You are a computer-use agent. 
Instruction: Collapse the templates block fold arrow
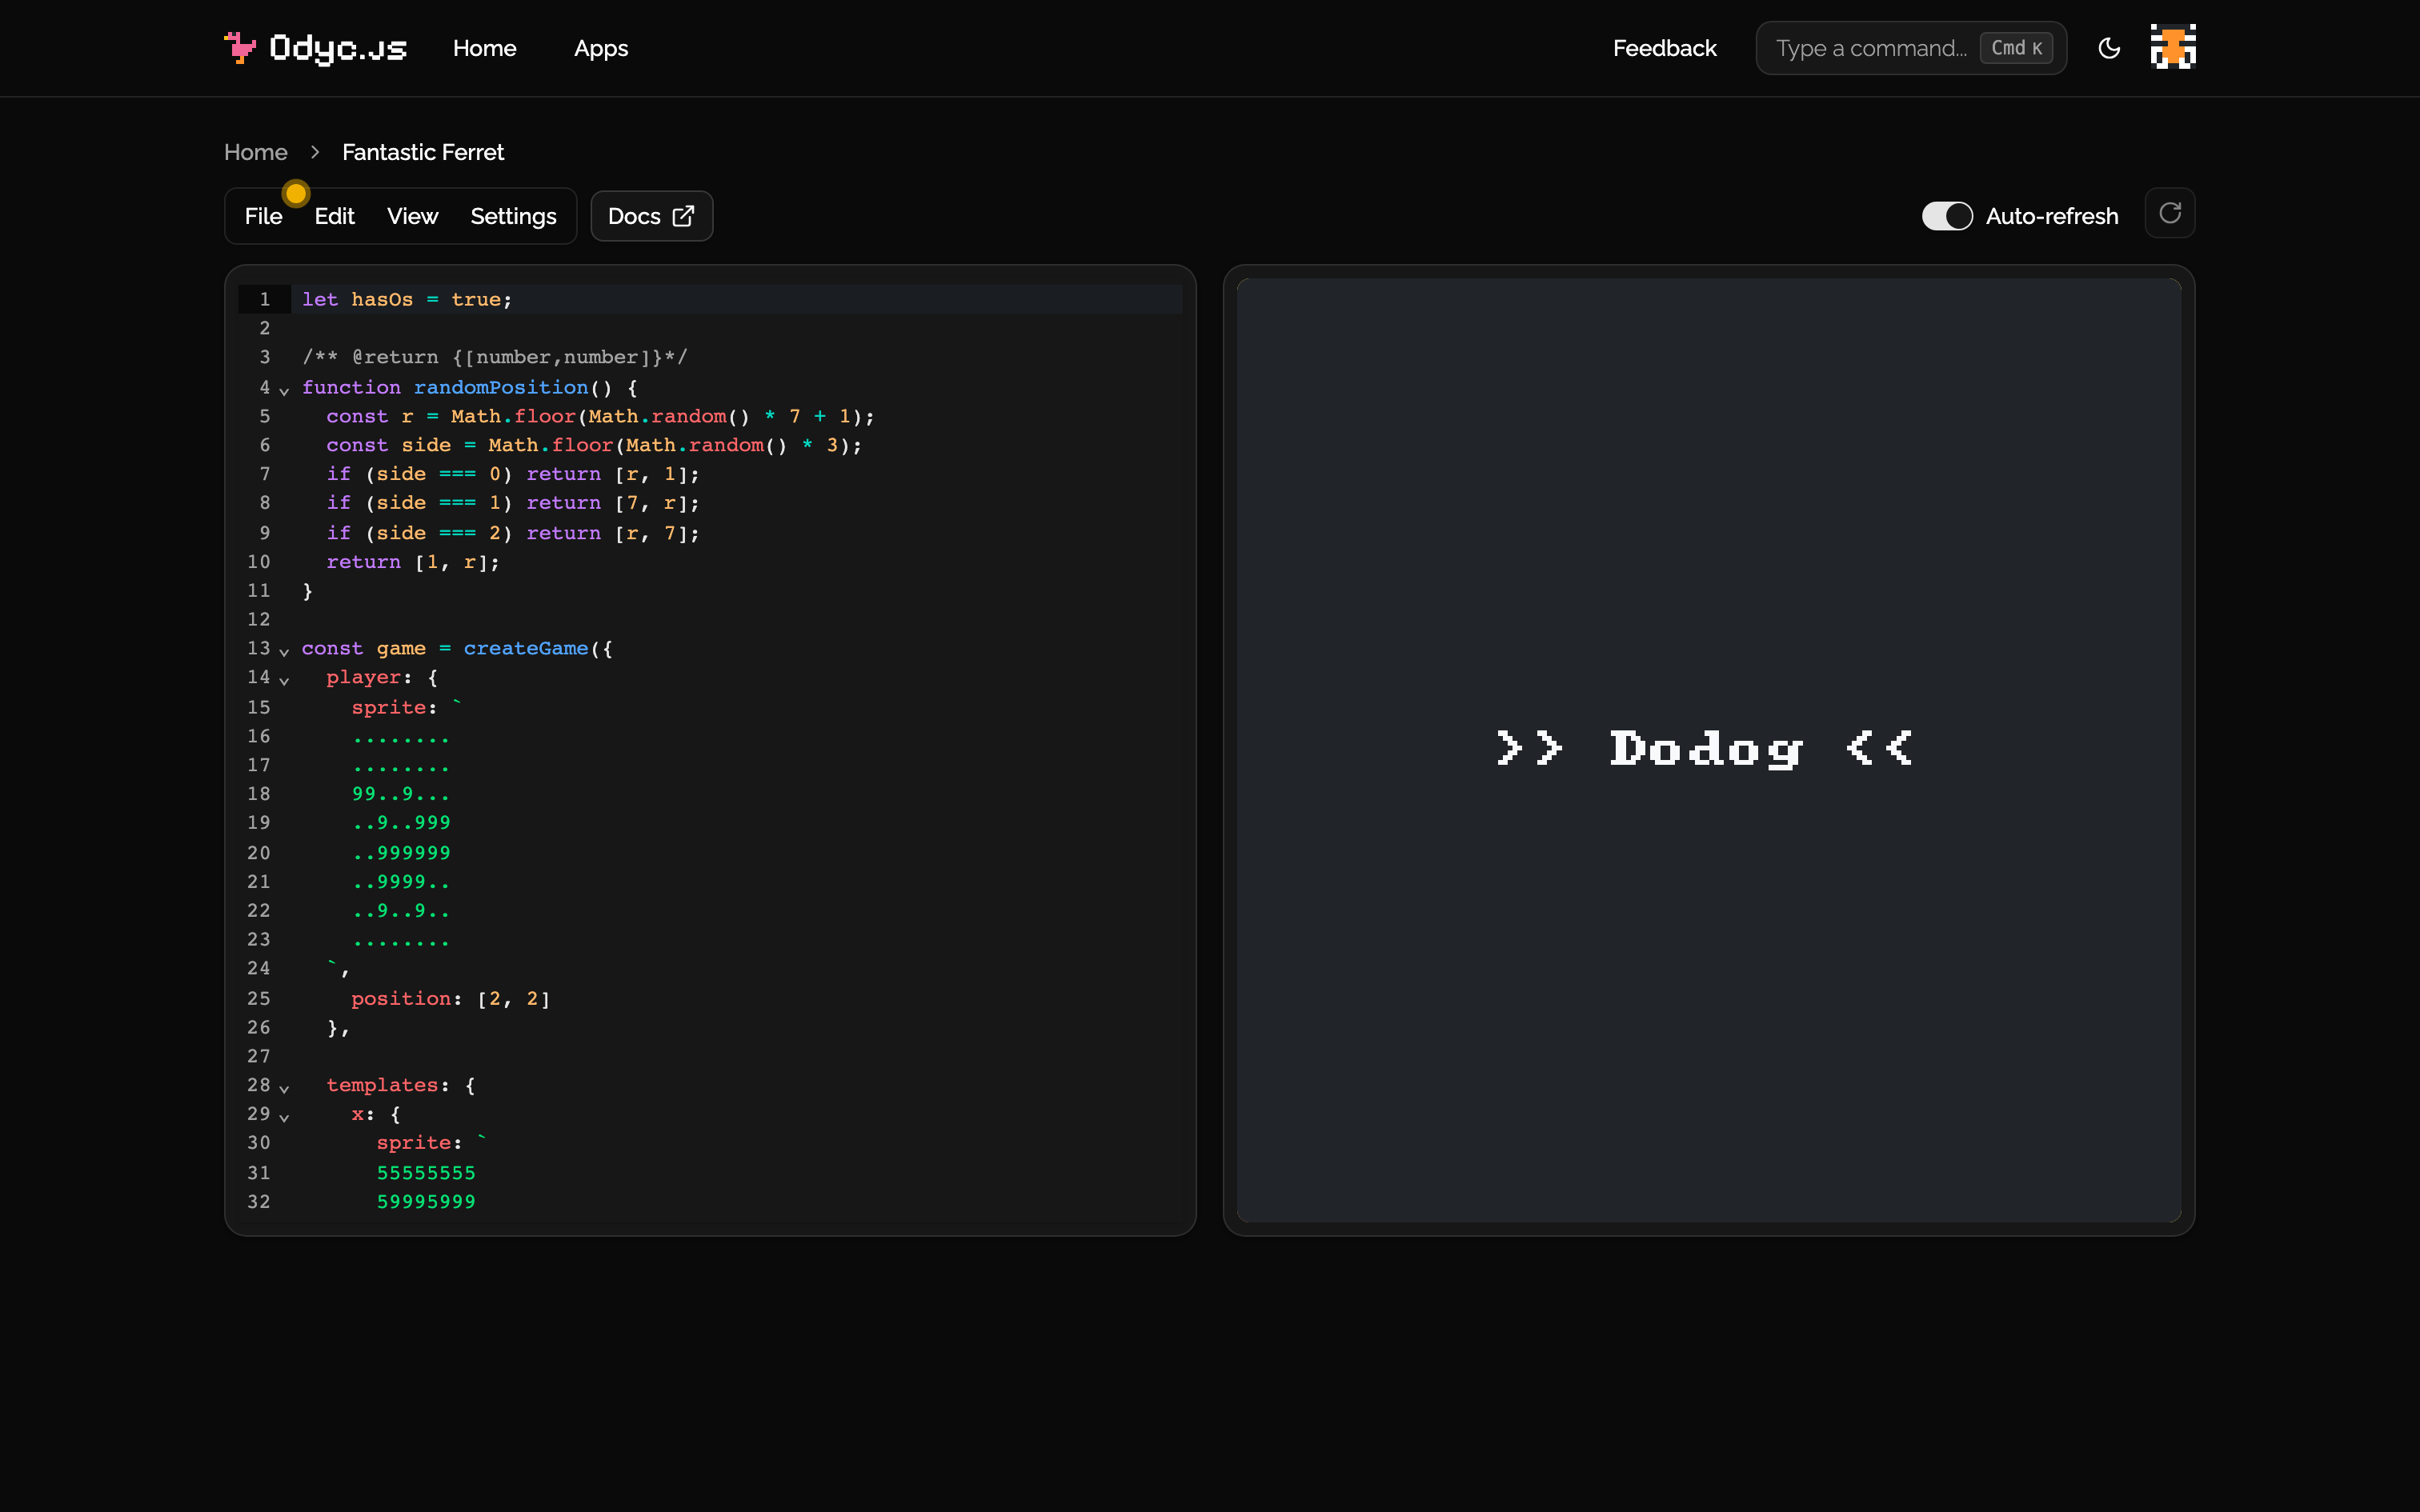284,1088
